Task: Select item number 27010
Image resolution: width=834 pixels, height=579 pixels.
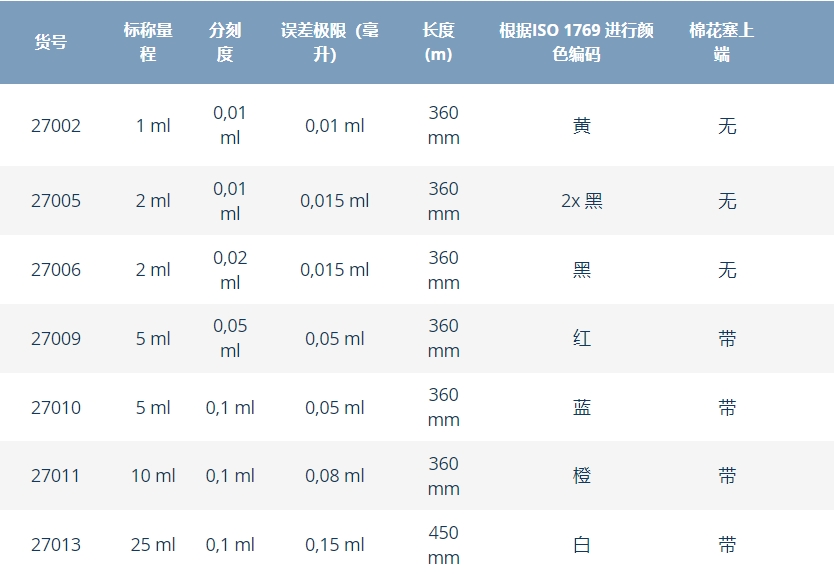Action: tap(56, 408)
